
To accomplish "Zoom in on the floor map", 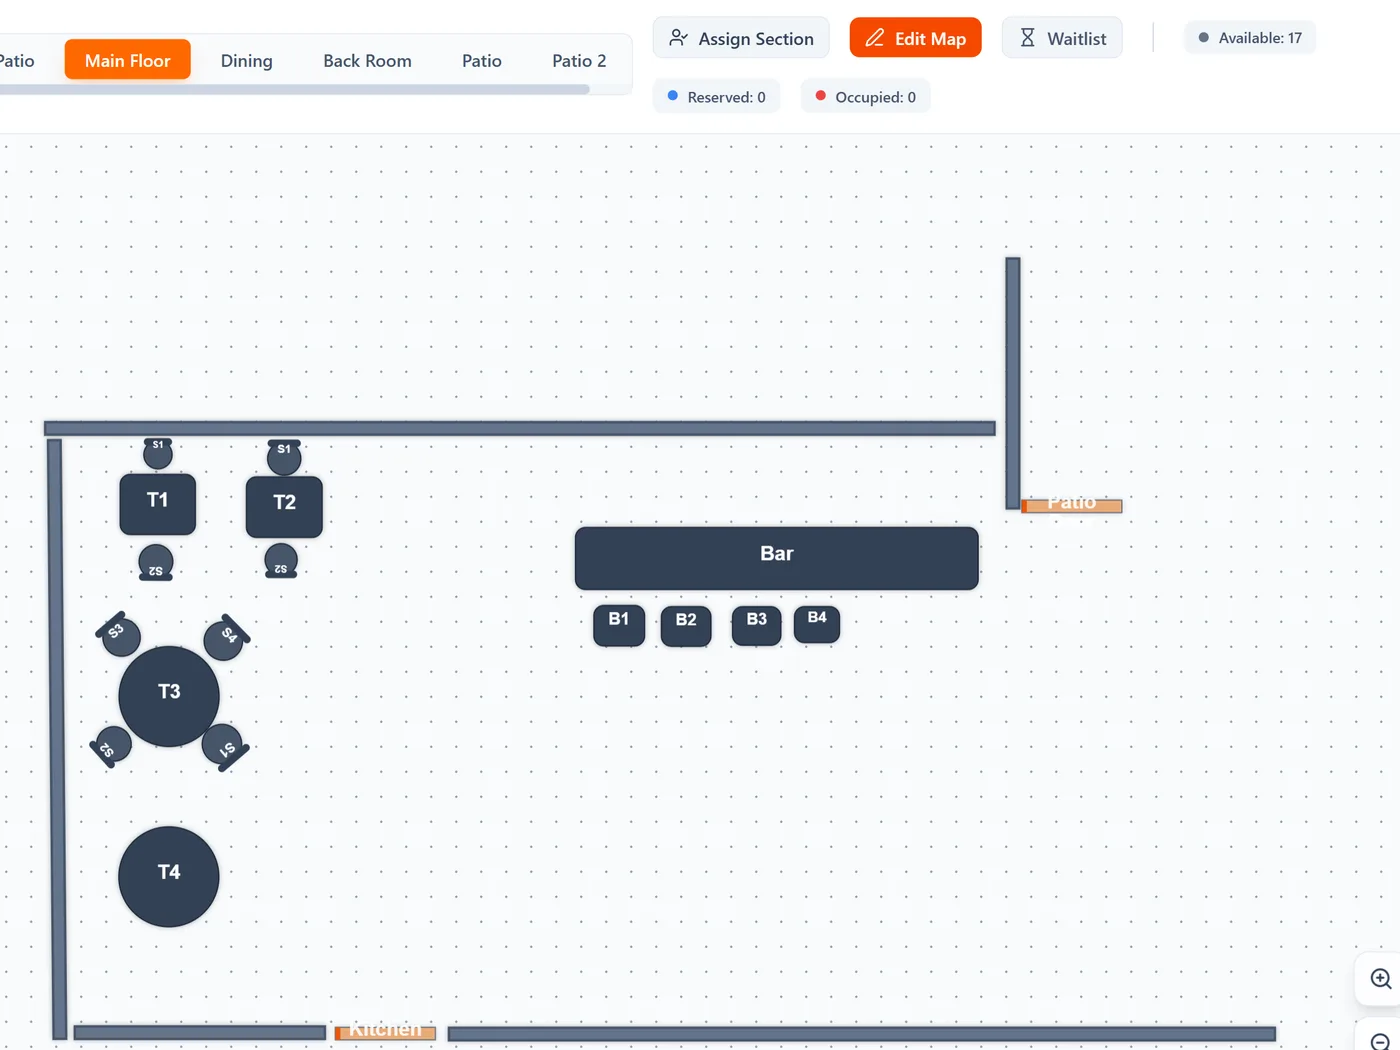I will 1380,979.
